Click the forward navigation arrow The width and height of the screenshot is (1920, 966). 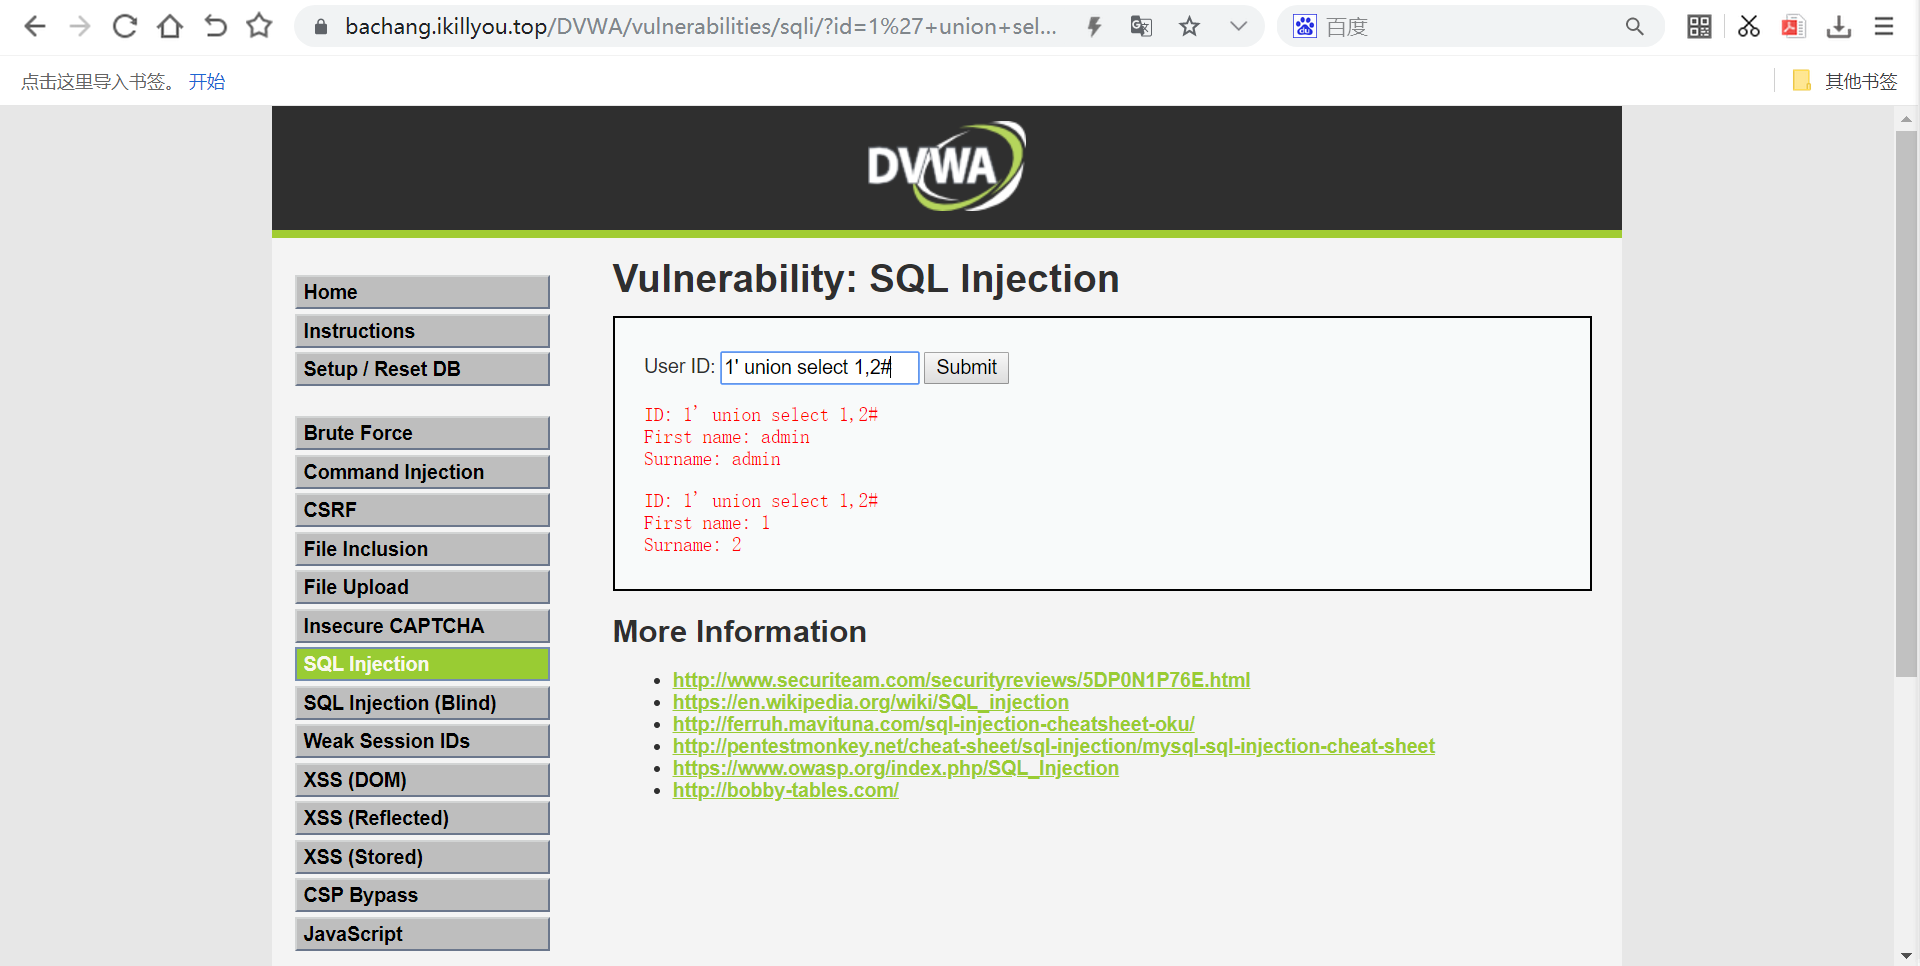coord(80,26)
